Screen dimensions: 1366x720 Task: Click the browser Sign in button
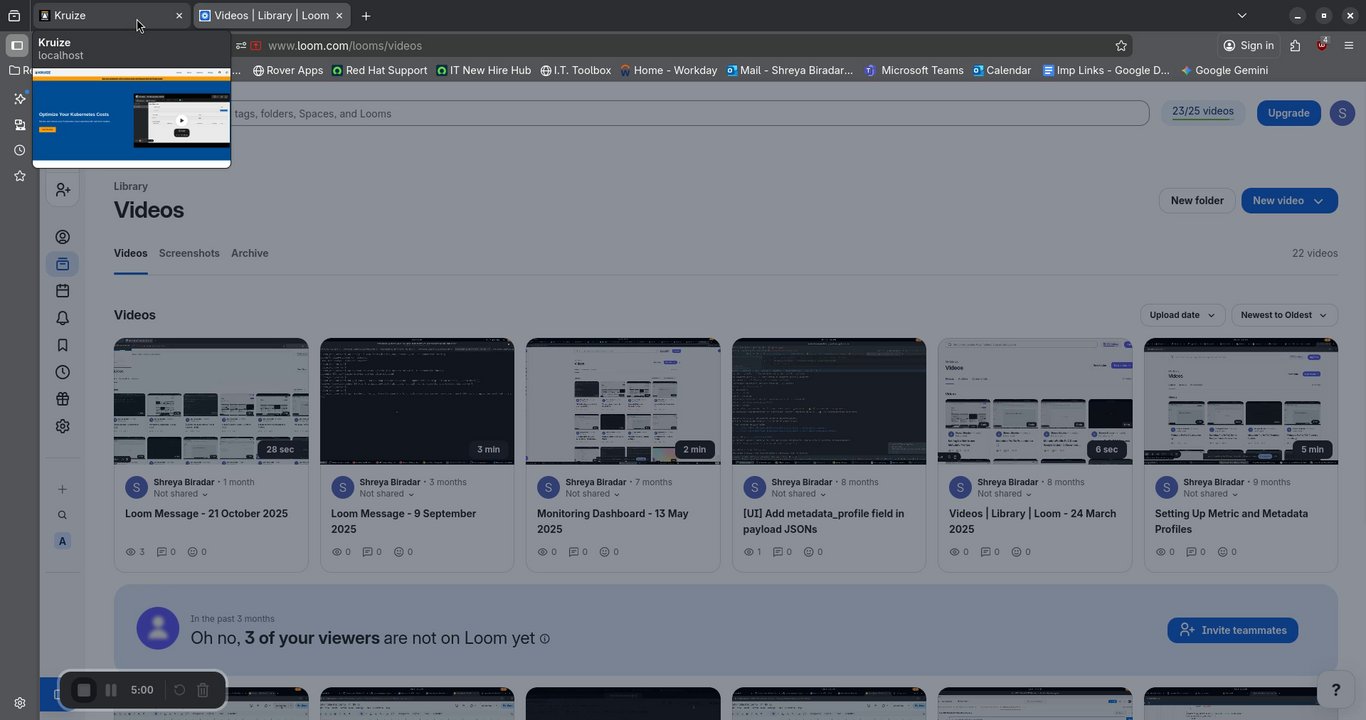coord(1248,45)
